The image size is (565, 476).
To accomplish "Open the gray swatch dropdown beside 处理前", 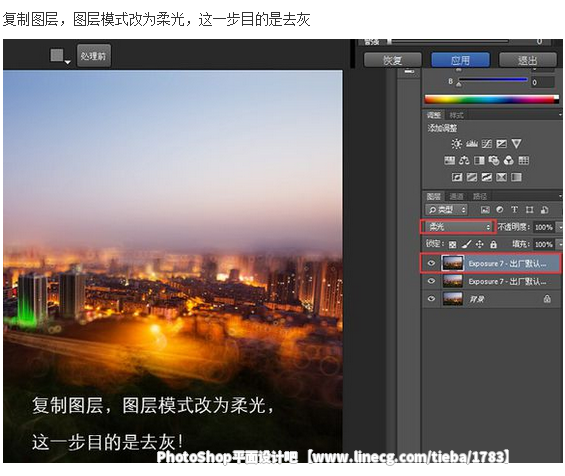I will point(60,56).
